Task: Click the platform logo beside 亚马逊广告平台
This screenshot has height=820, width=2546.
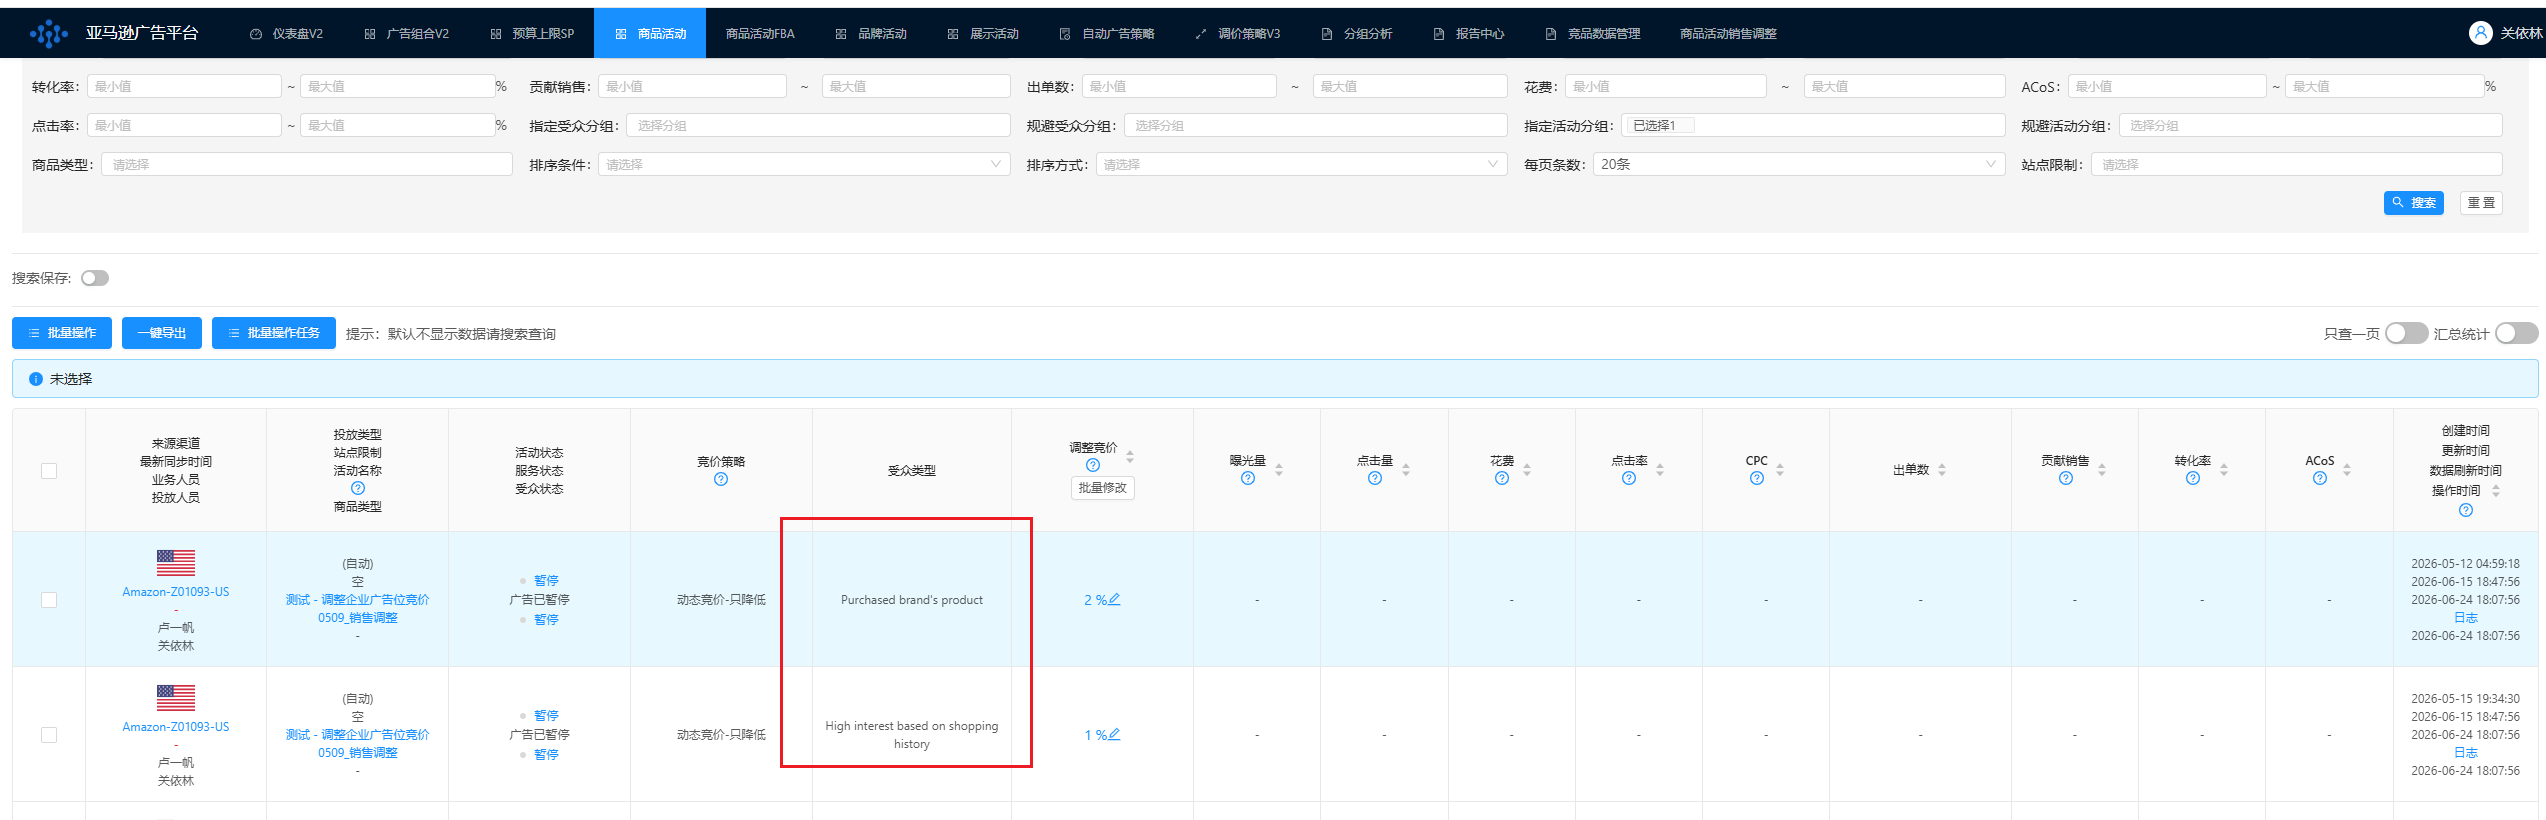Action: 48,33
